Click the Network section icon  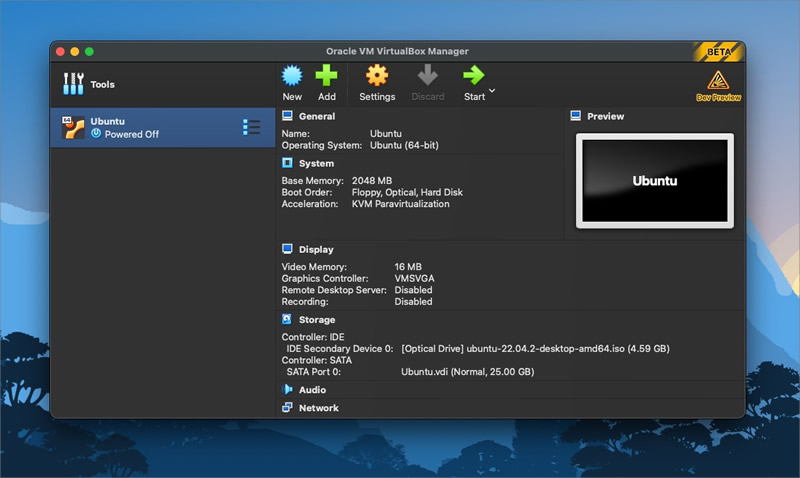[287, 407]
